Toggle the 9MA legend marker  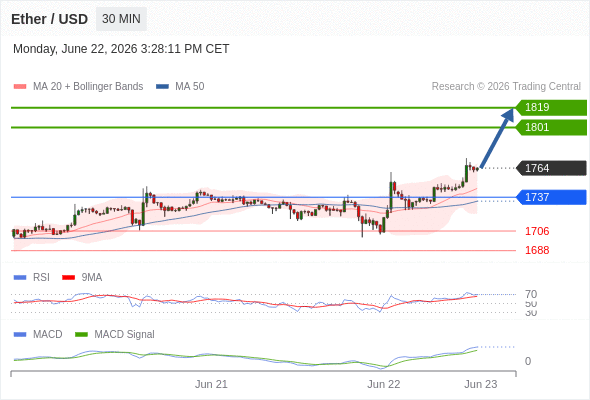[x=68, y=278]
